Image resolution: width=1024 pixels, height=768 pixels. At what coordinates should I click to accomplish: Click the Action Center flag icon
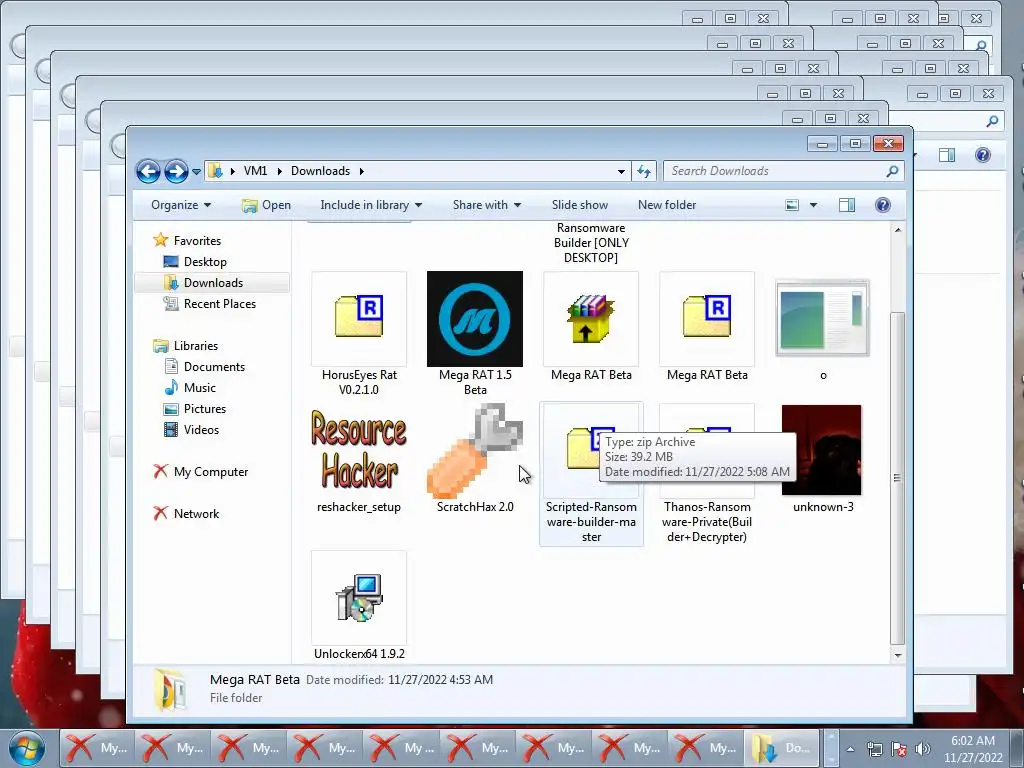(899, 749)
